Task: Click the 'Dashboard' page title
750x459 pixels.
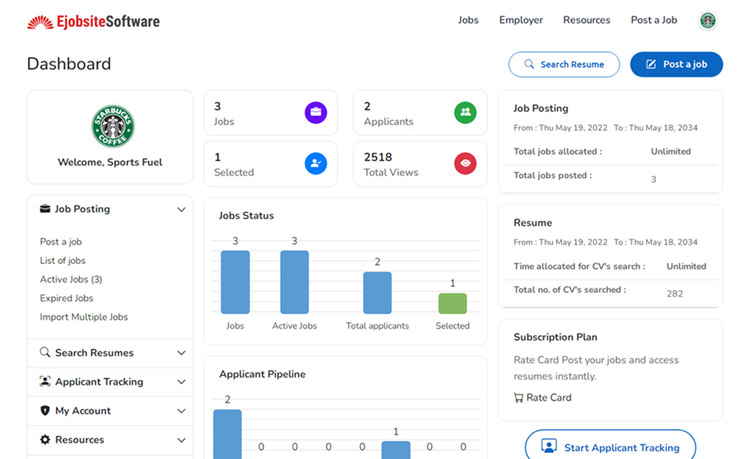Action: click(x=69, y=64)
